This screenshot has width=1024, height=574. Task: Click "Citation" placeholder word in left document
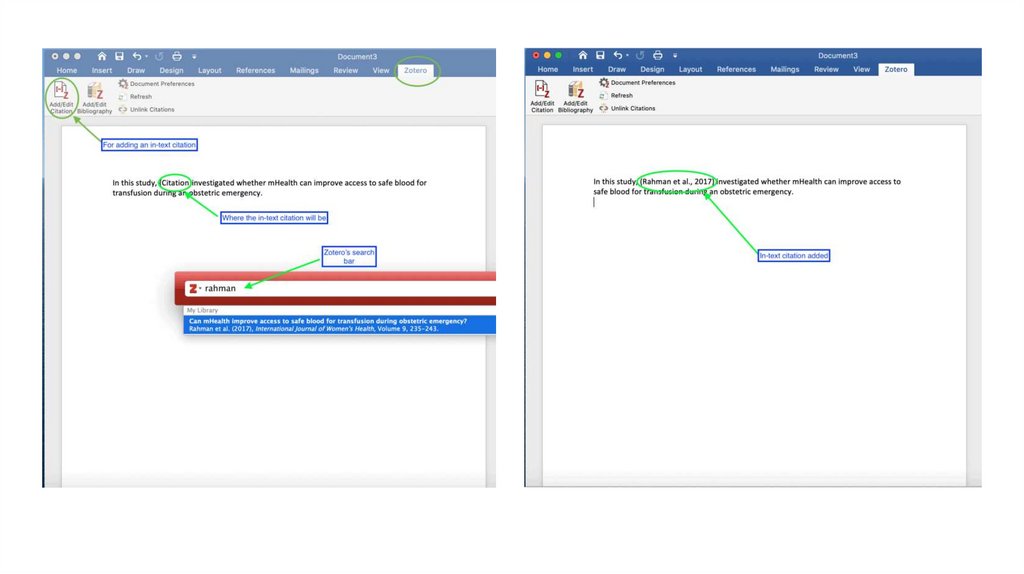(174, 183)
